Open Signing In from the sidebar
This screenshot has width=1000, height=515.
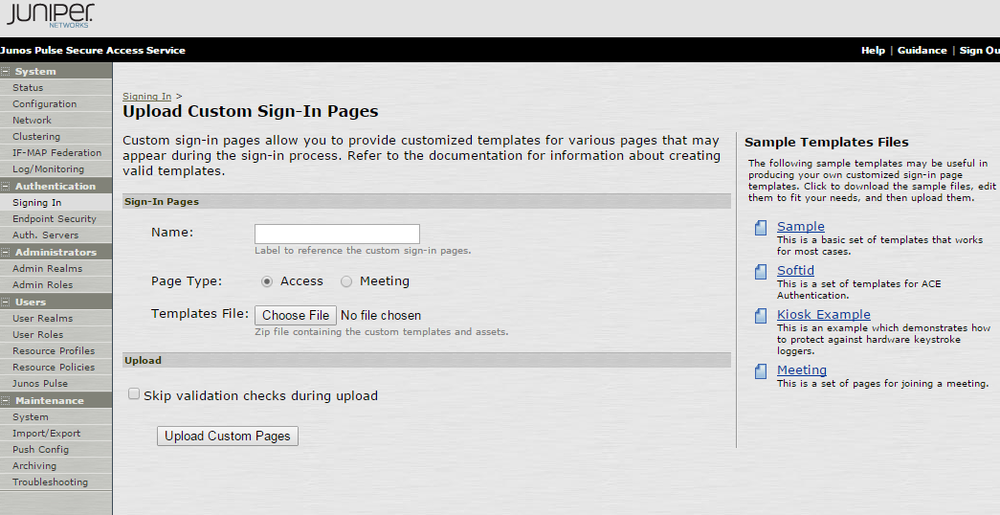click(x=36, y=203)
